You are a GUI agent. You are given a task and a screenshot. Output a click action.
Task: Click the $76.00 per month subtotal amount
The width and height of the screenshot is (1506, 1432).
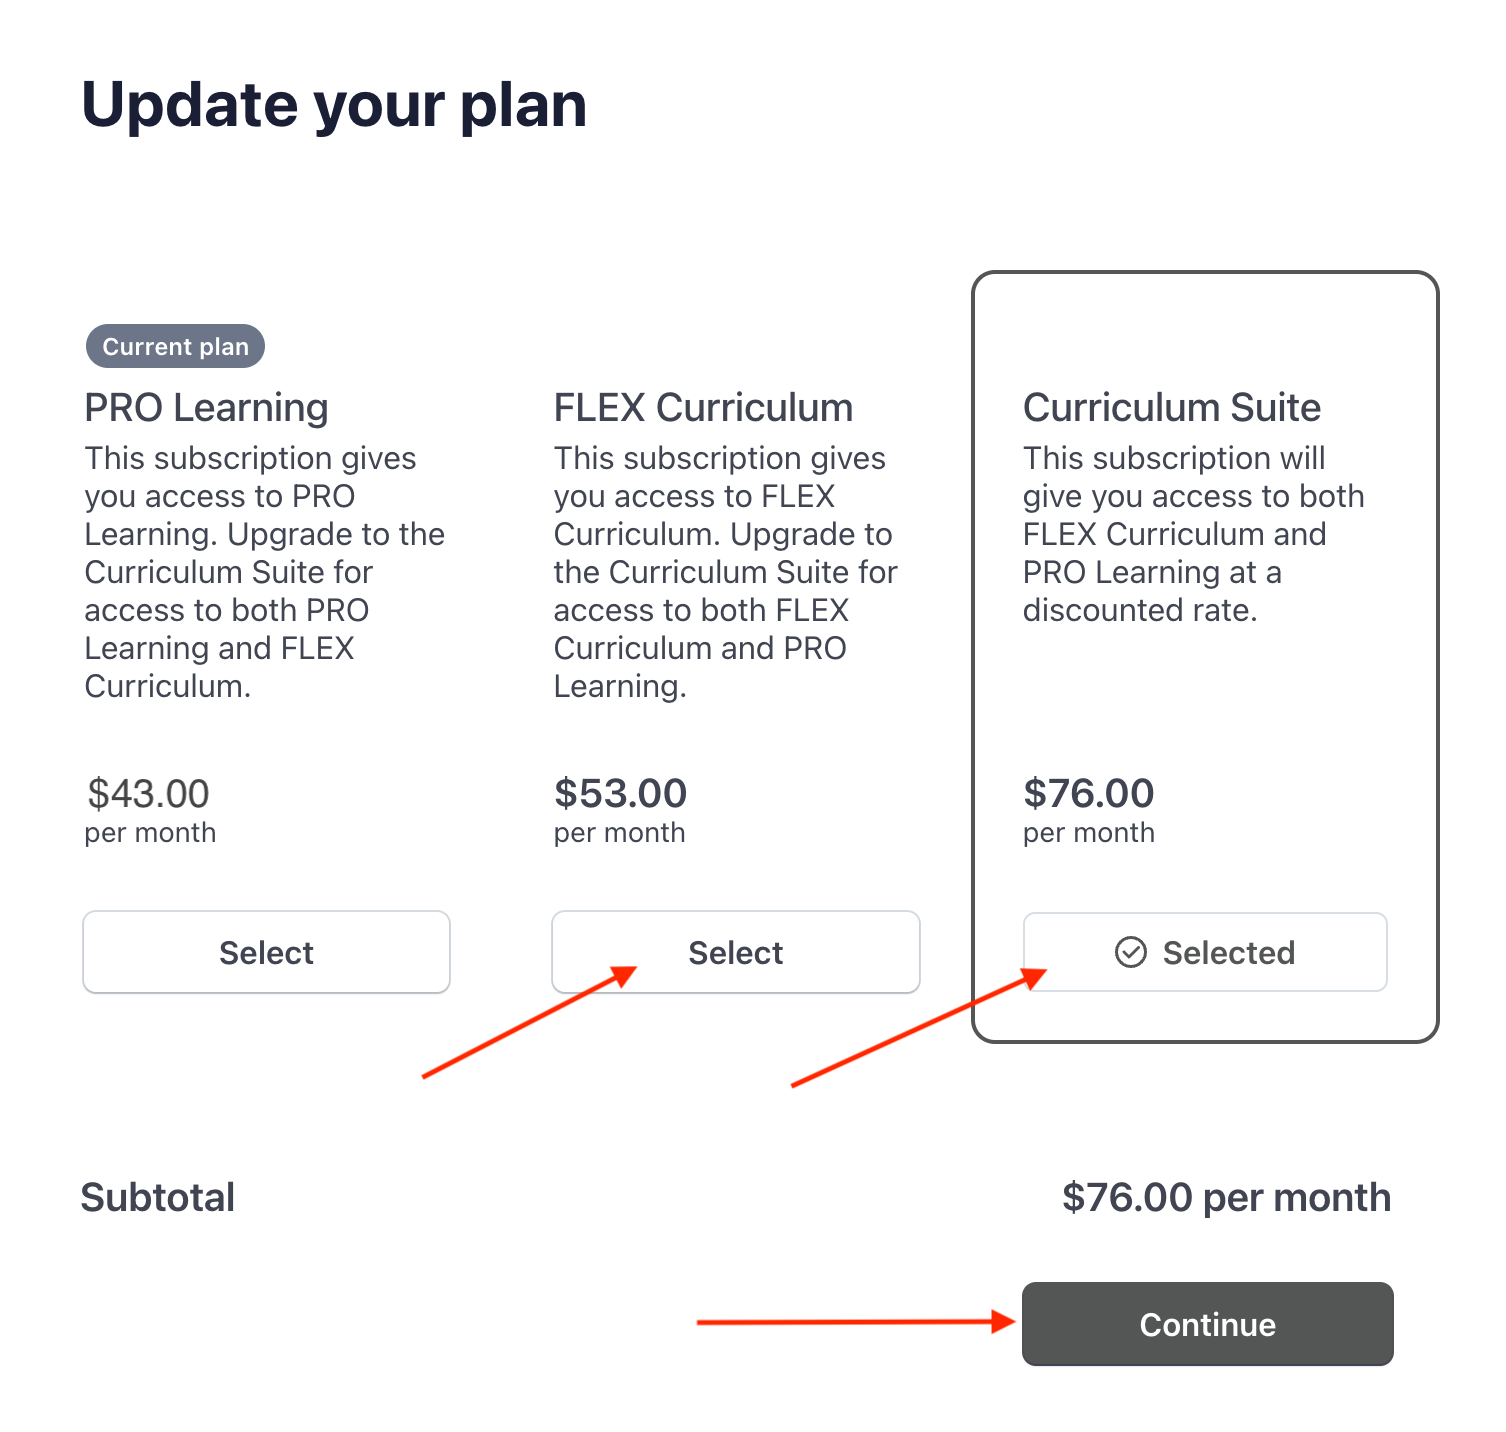pyautogui.click(x=1226, y=1197)
